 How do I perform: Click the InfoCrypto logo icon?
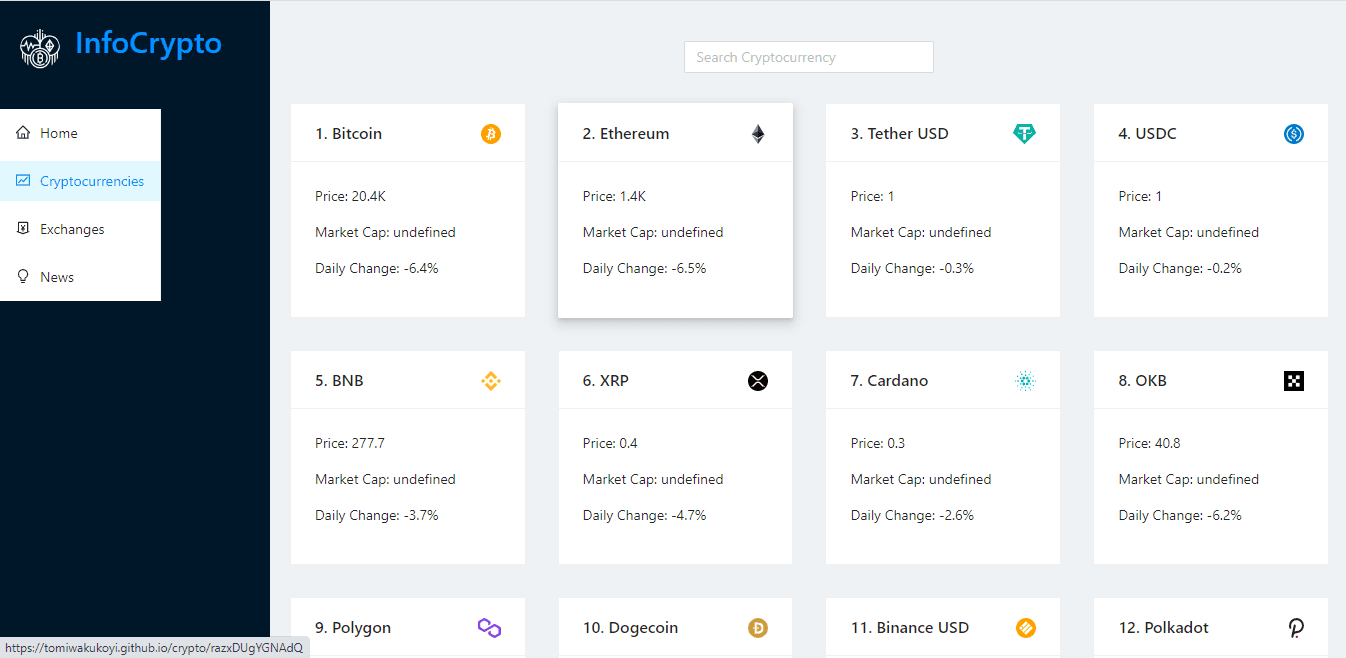[40, 48]
